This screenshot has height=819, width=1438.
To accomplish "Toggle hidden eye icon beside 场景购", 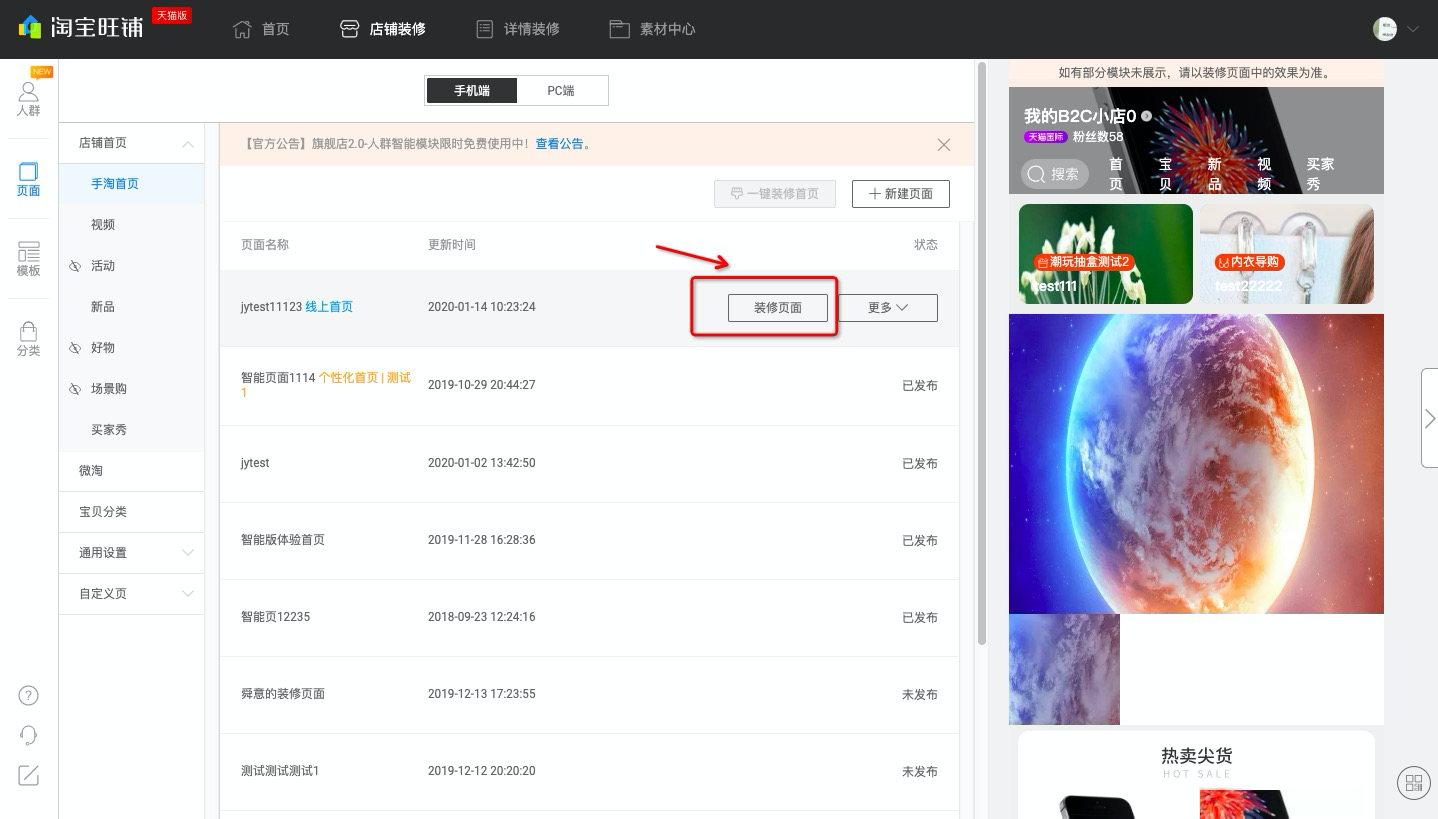I will [75, 389].
